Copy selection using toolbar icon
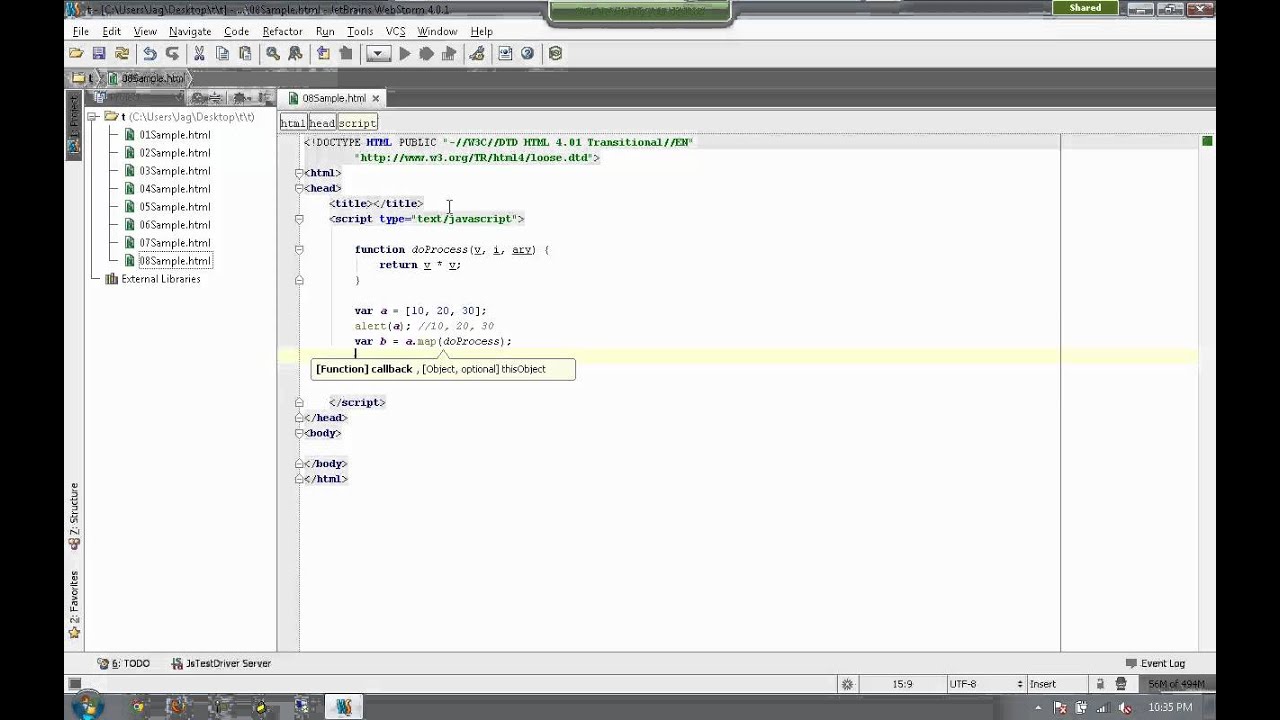1280x720 pixels. coord(222,54)
